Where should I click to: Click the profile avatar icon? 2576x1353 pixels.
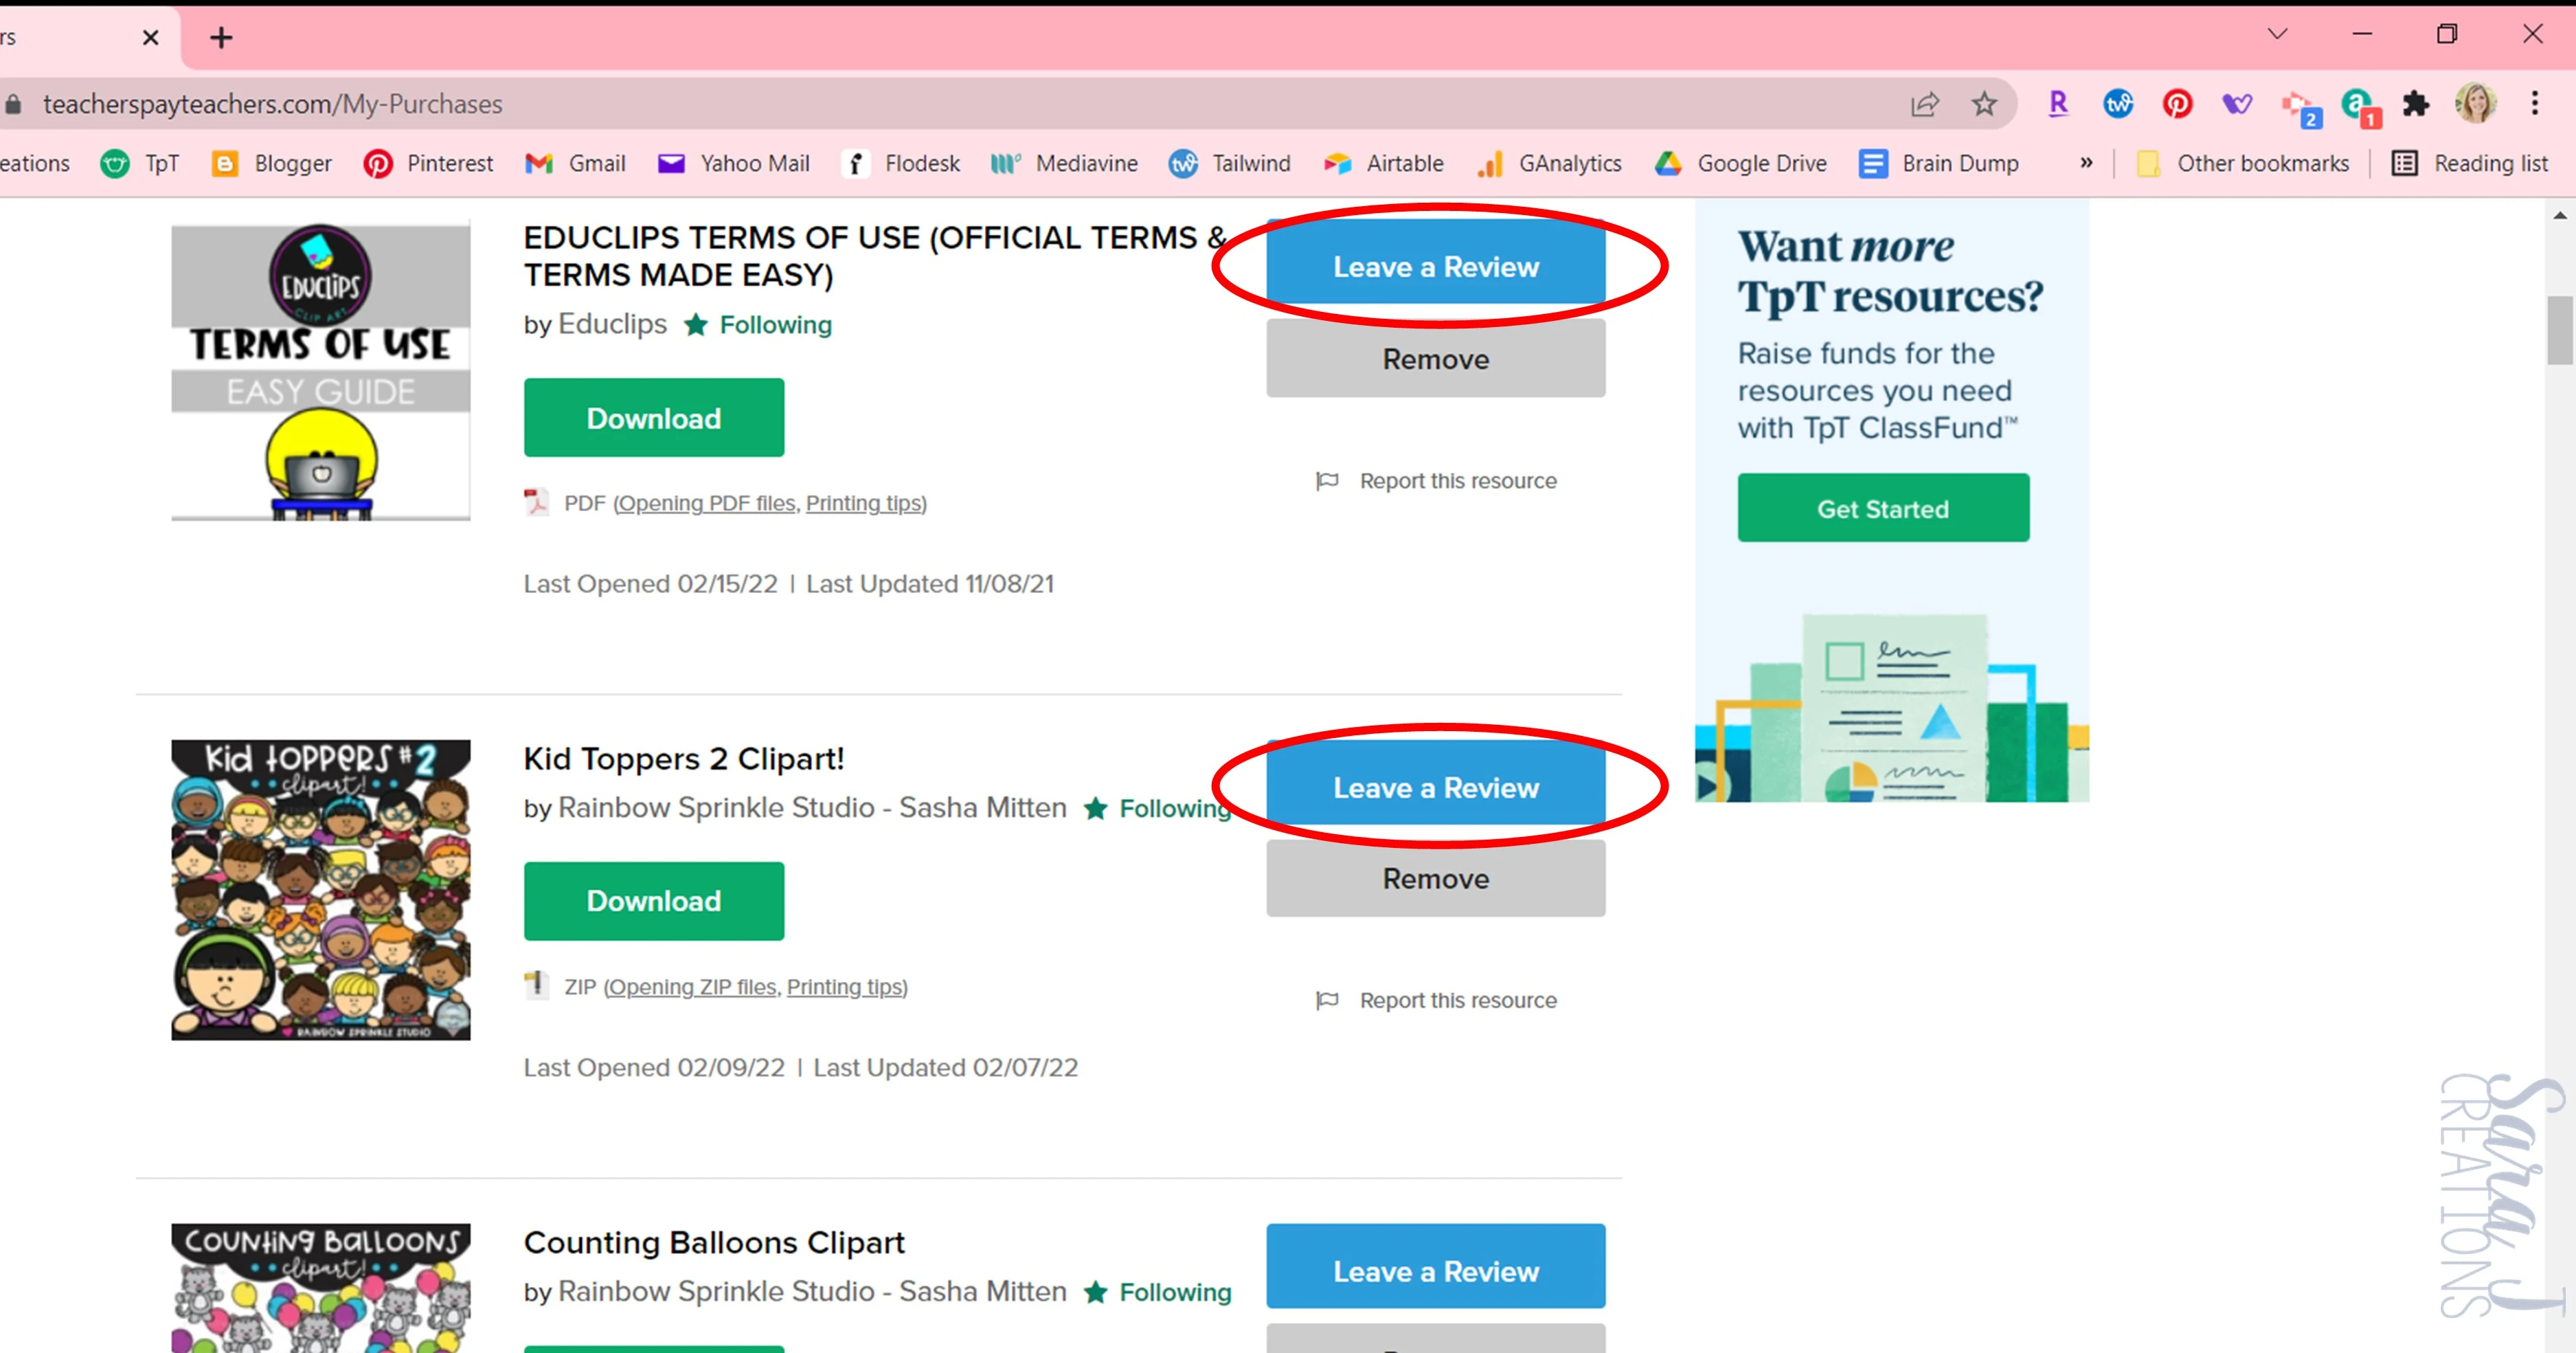point(2475,104)
